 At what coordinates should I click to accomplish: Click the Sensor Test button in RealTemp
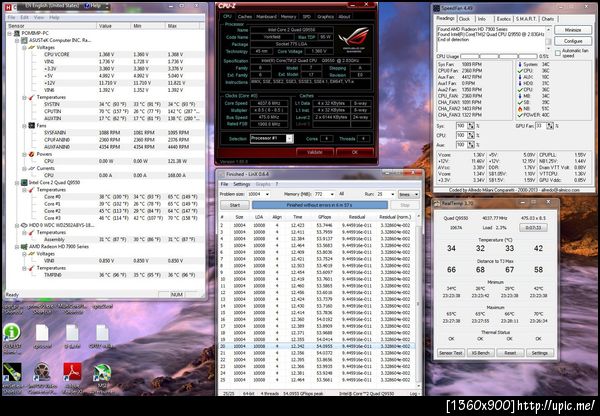(451, 353)
